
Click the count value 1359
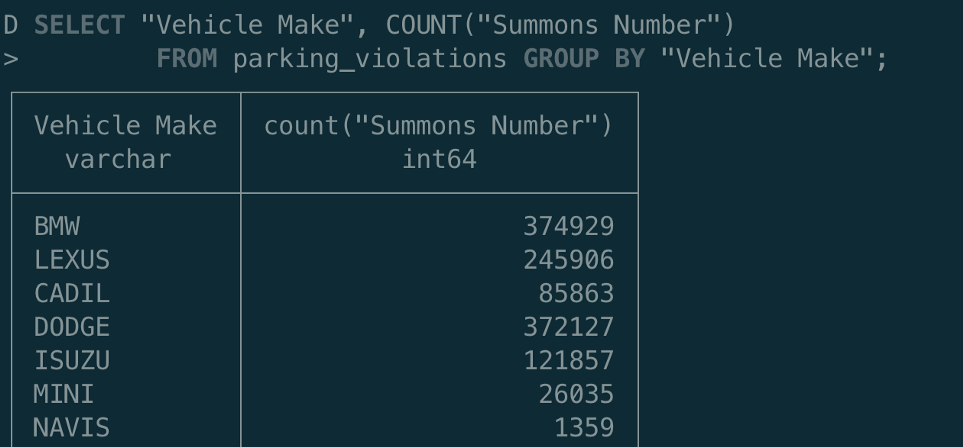[x=584, y=428]
